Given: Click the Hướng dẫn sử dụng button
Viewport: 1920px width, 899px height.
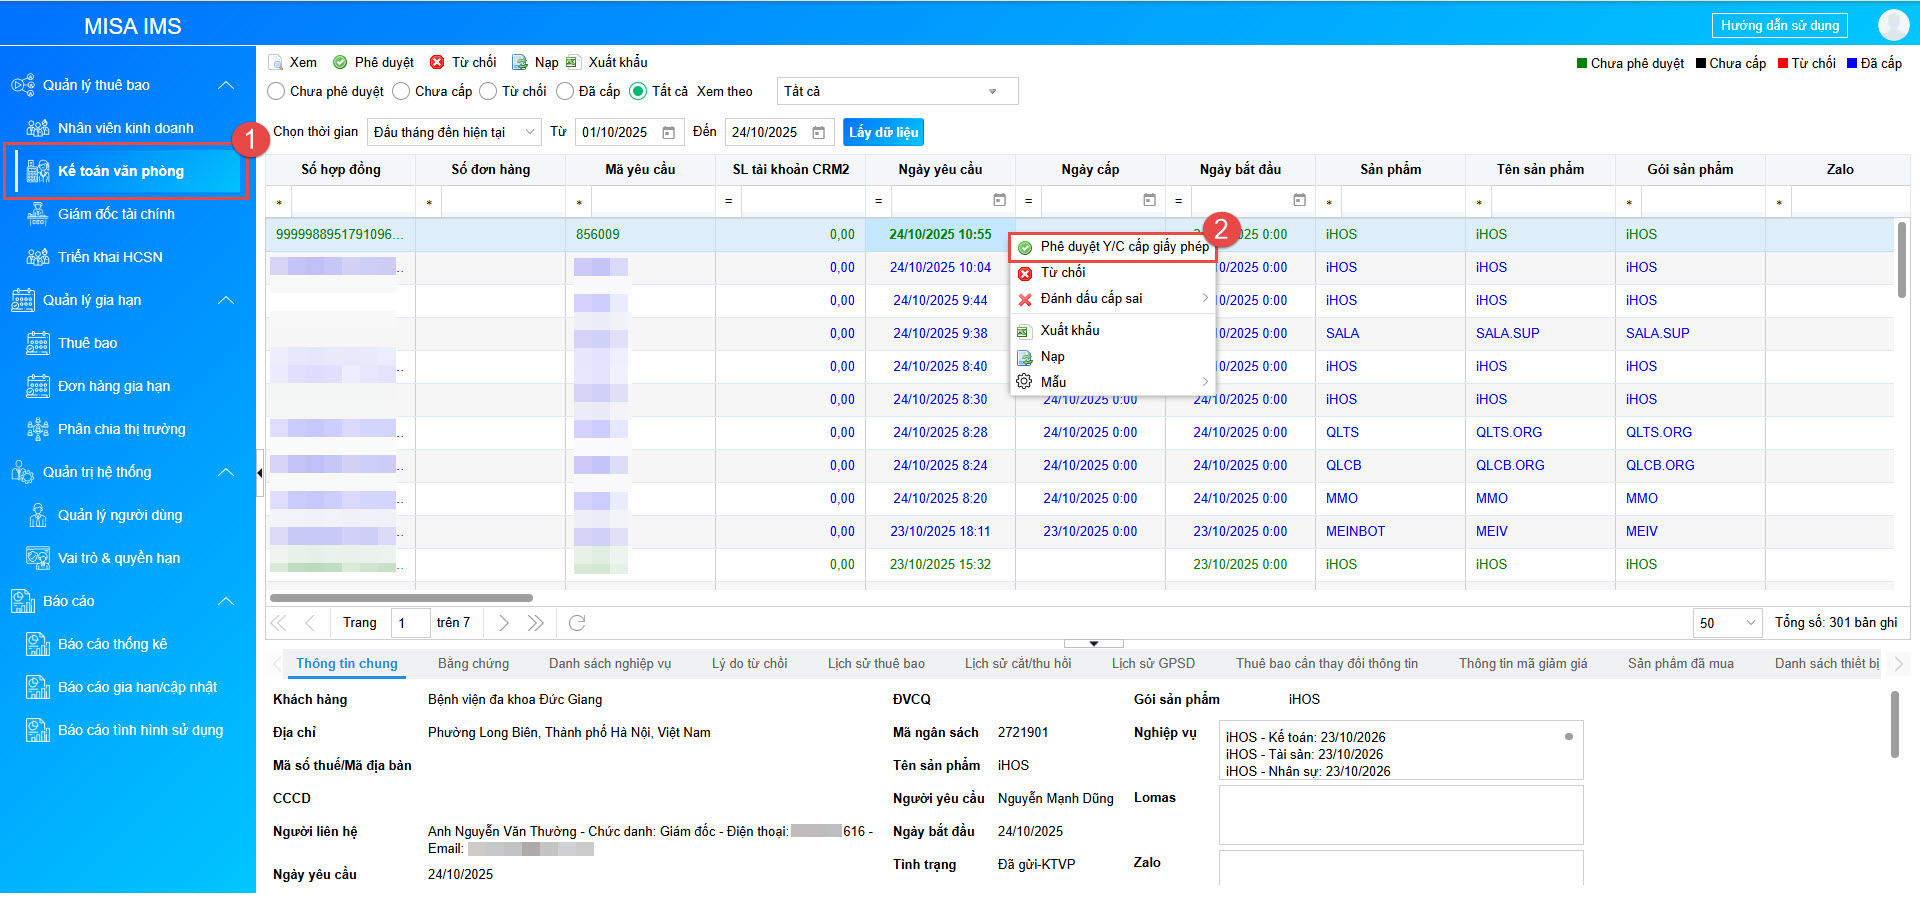Looking at the screenshot, I should pos(1779,25).
